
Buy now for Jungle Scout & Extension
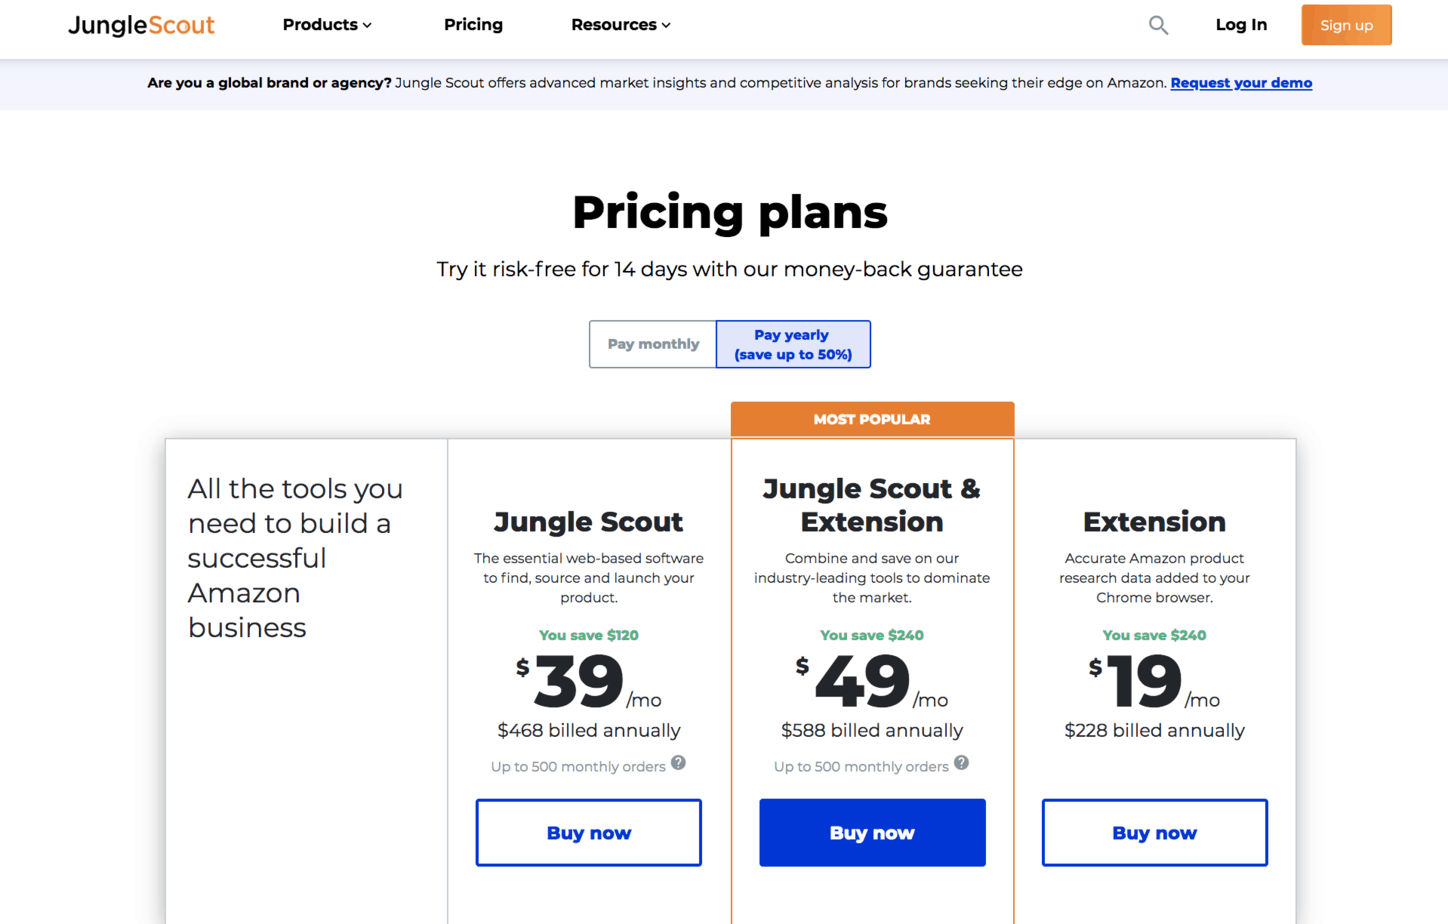872,833
